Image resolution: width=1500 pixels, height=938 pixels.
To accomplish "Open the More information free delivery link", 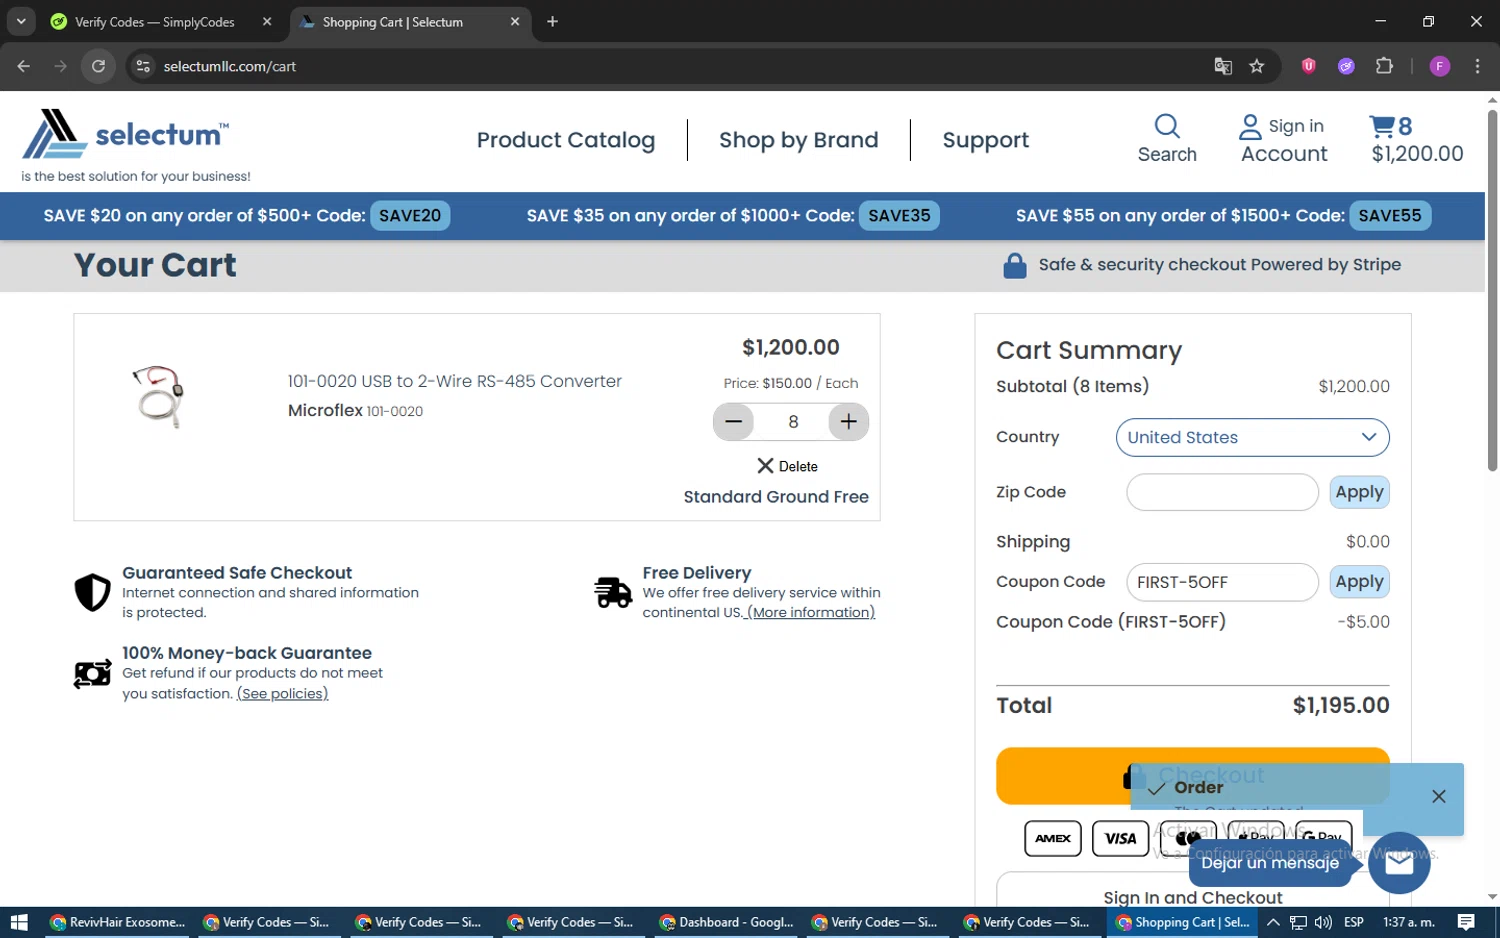I will click(811, 613).
